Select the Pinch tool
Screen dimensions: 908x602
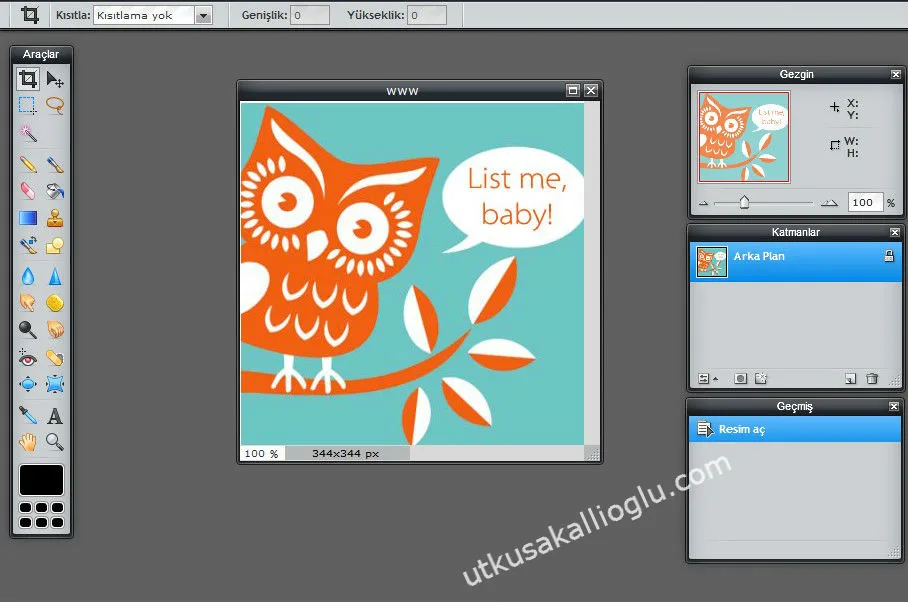55,384
